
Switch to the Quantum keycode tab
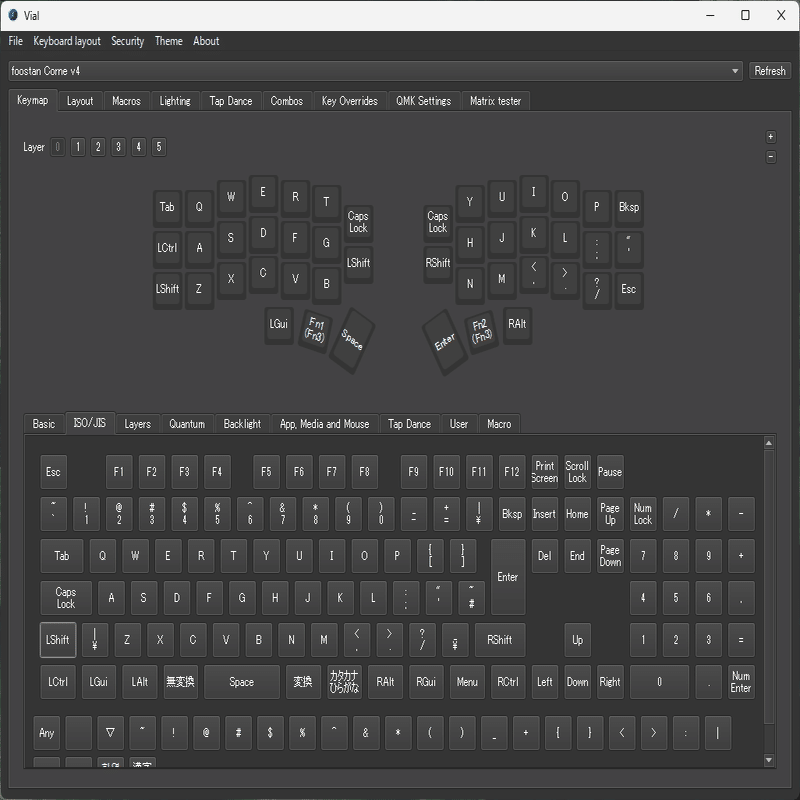click(x=187, y=424)
